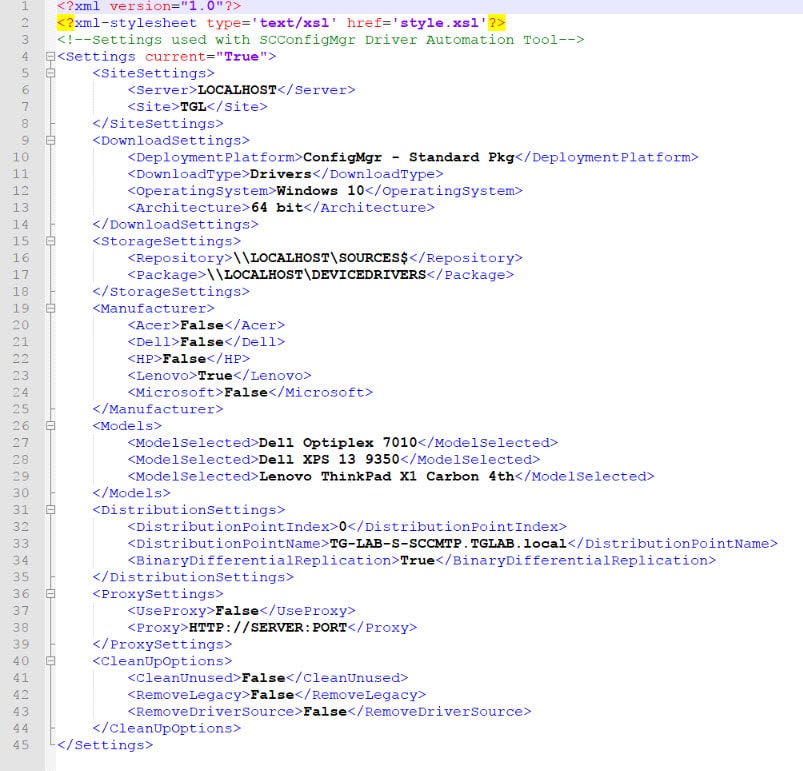The height and width of the screenshot is (771, 803).
Task: Click the current="True" attribute value
Action: (241, 56)
